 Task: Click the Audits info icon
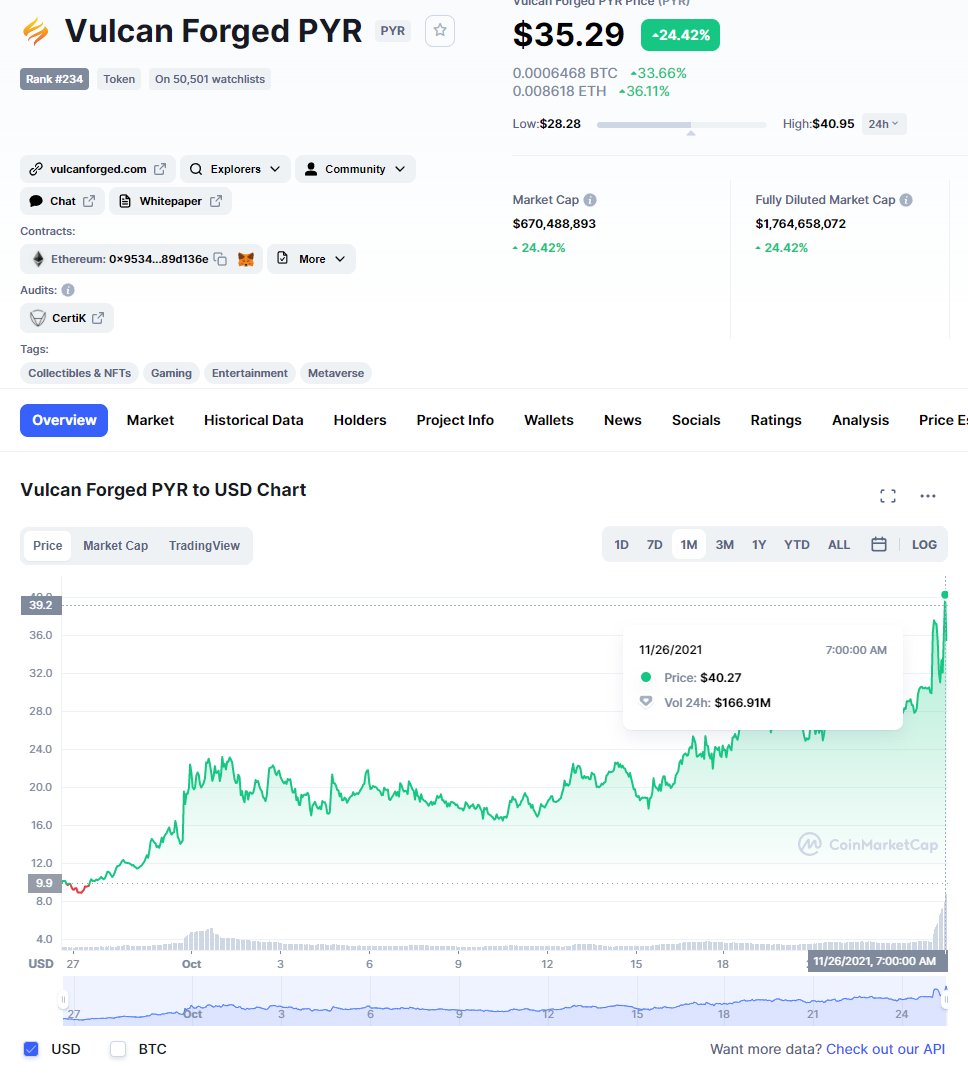(x=68, y=290)
